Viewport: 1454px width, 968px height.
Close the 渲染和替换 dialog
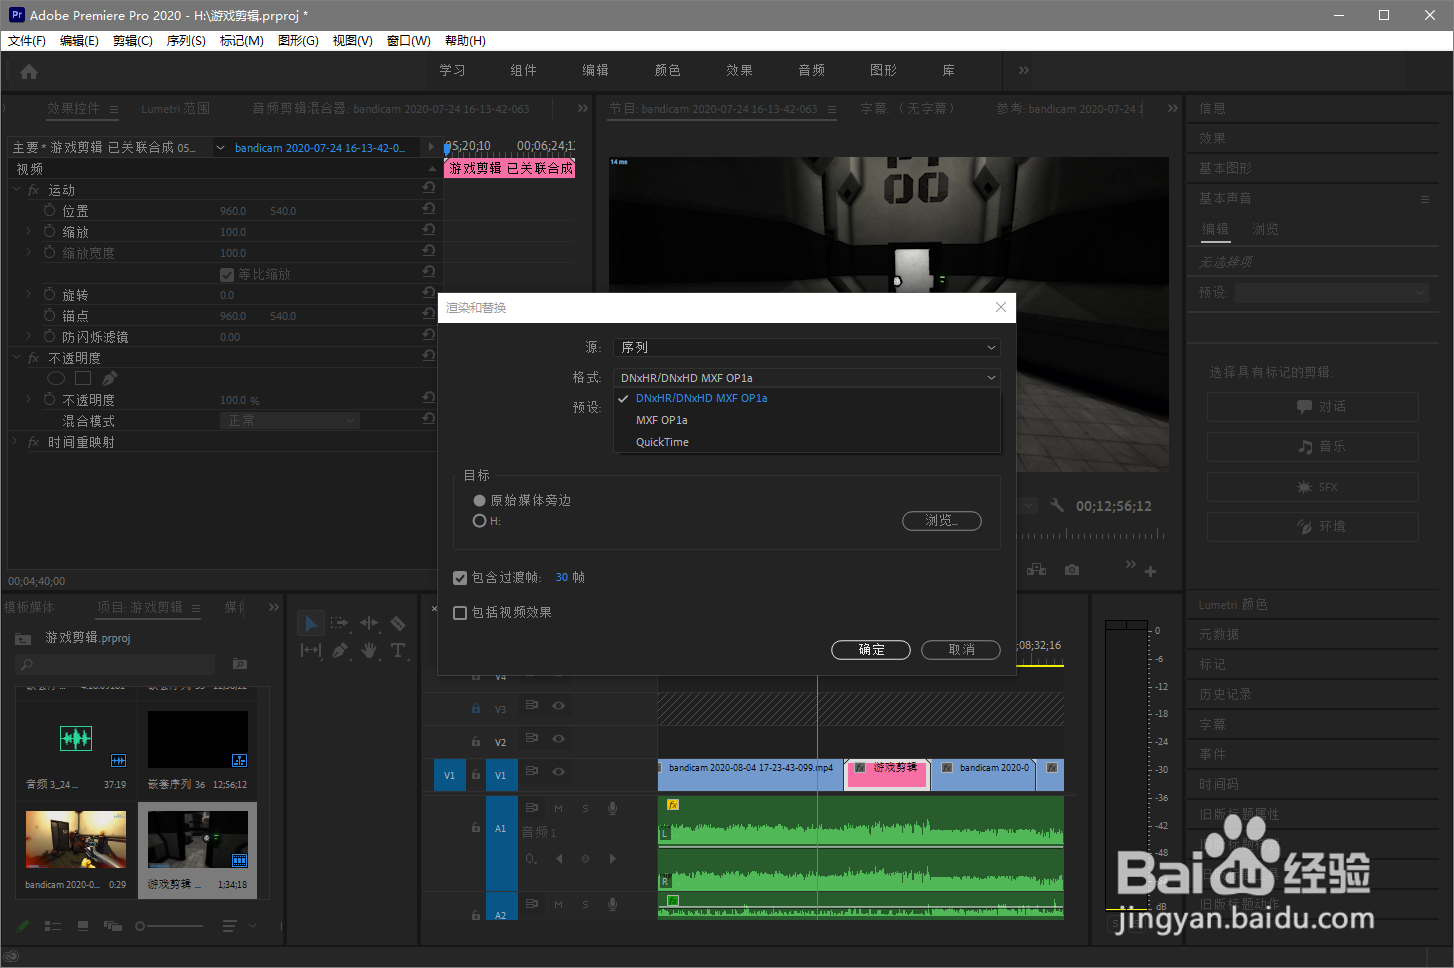[x=1001, y=307]
